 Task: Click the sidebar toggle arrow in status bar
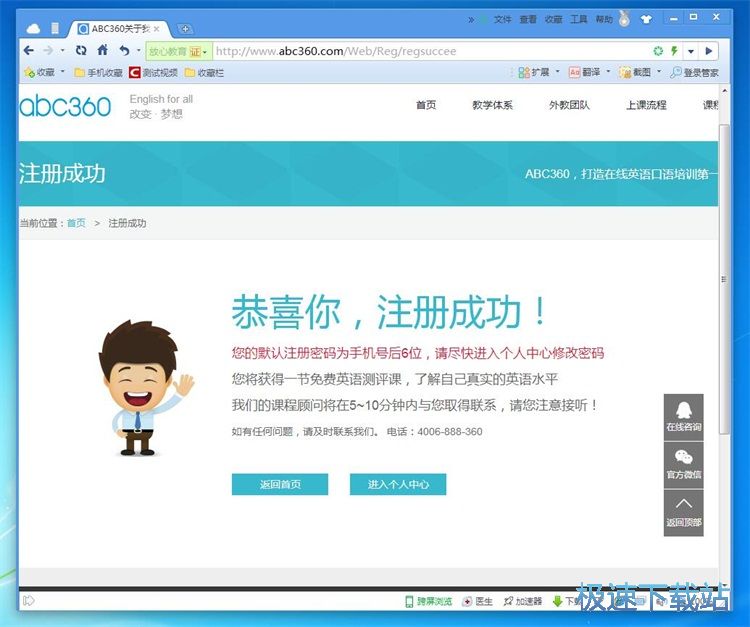pos(29,600)
